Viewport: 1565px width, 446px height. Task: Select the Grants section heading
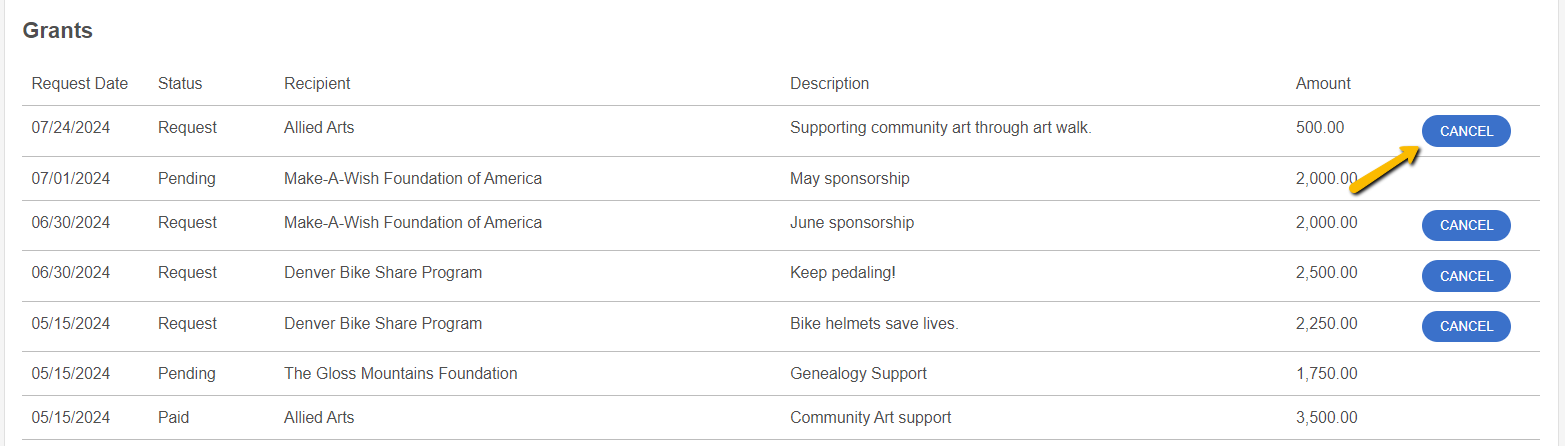click(x=58, y=31)
